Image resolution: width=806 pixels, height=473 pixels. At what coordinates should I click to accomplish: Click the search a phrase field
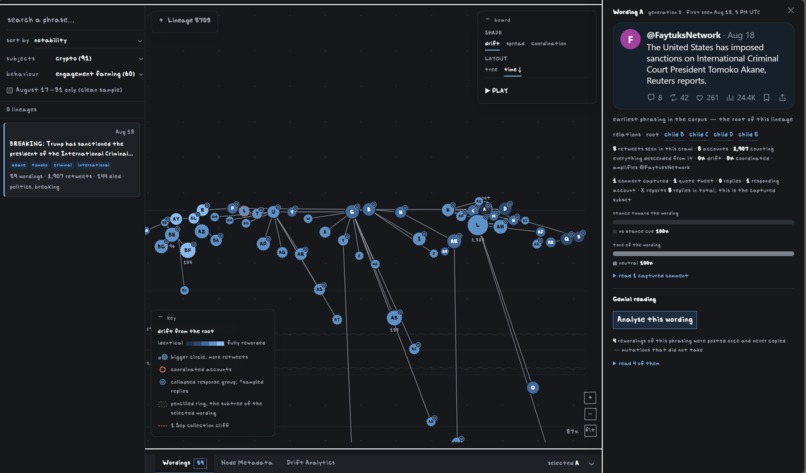[72, 20]
